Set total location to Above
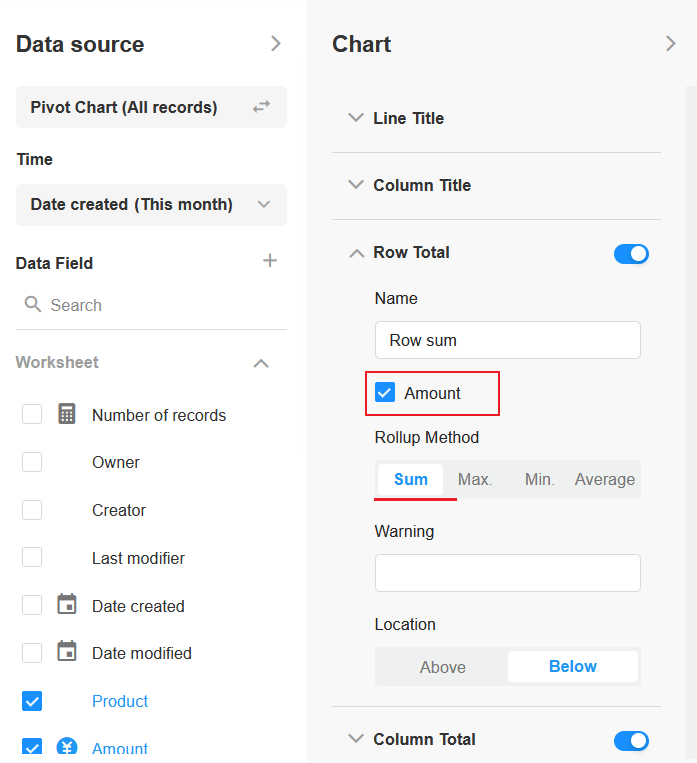The width and height of the screenshot is (697, 763). (x=442, y=667)
